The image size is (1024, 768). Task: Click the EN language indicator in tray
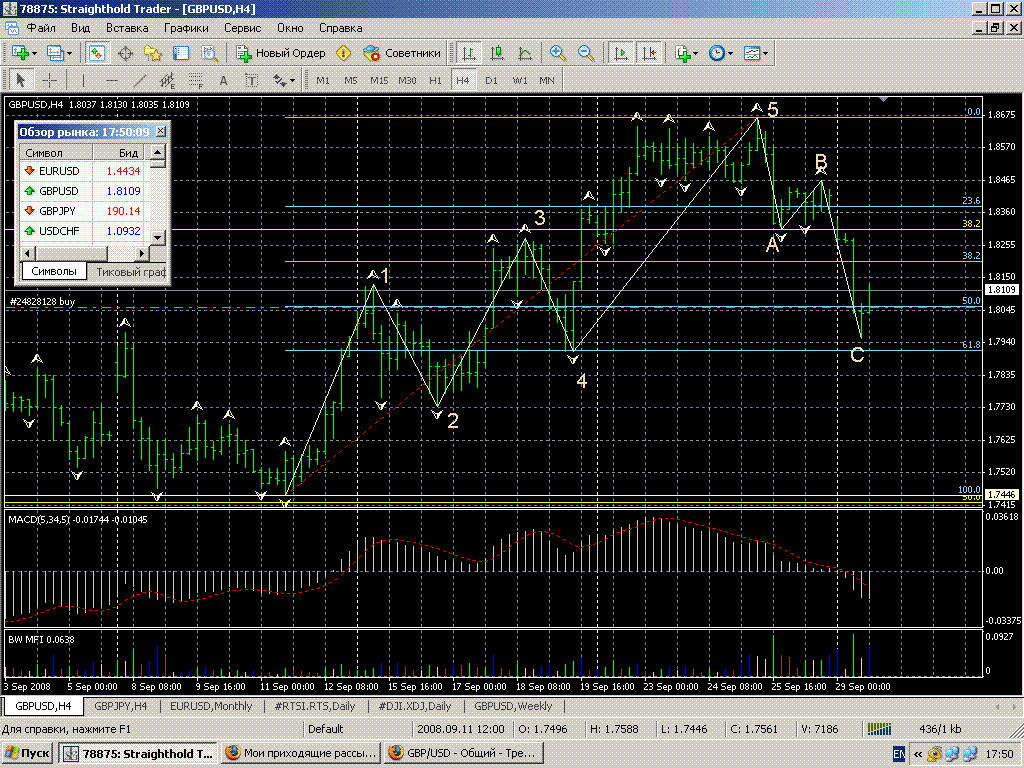click(899, 754)
